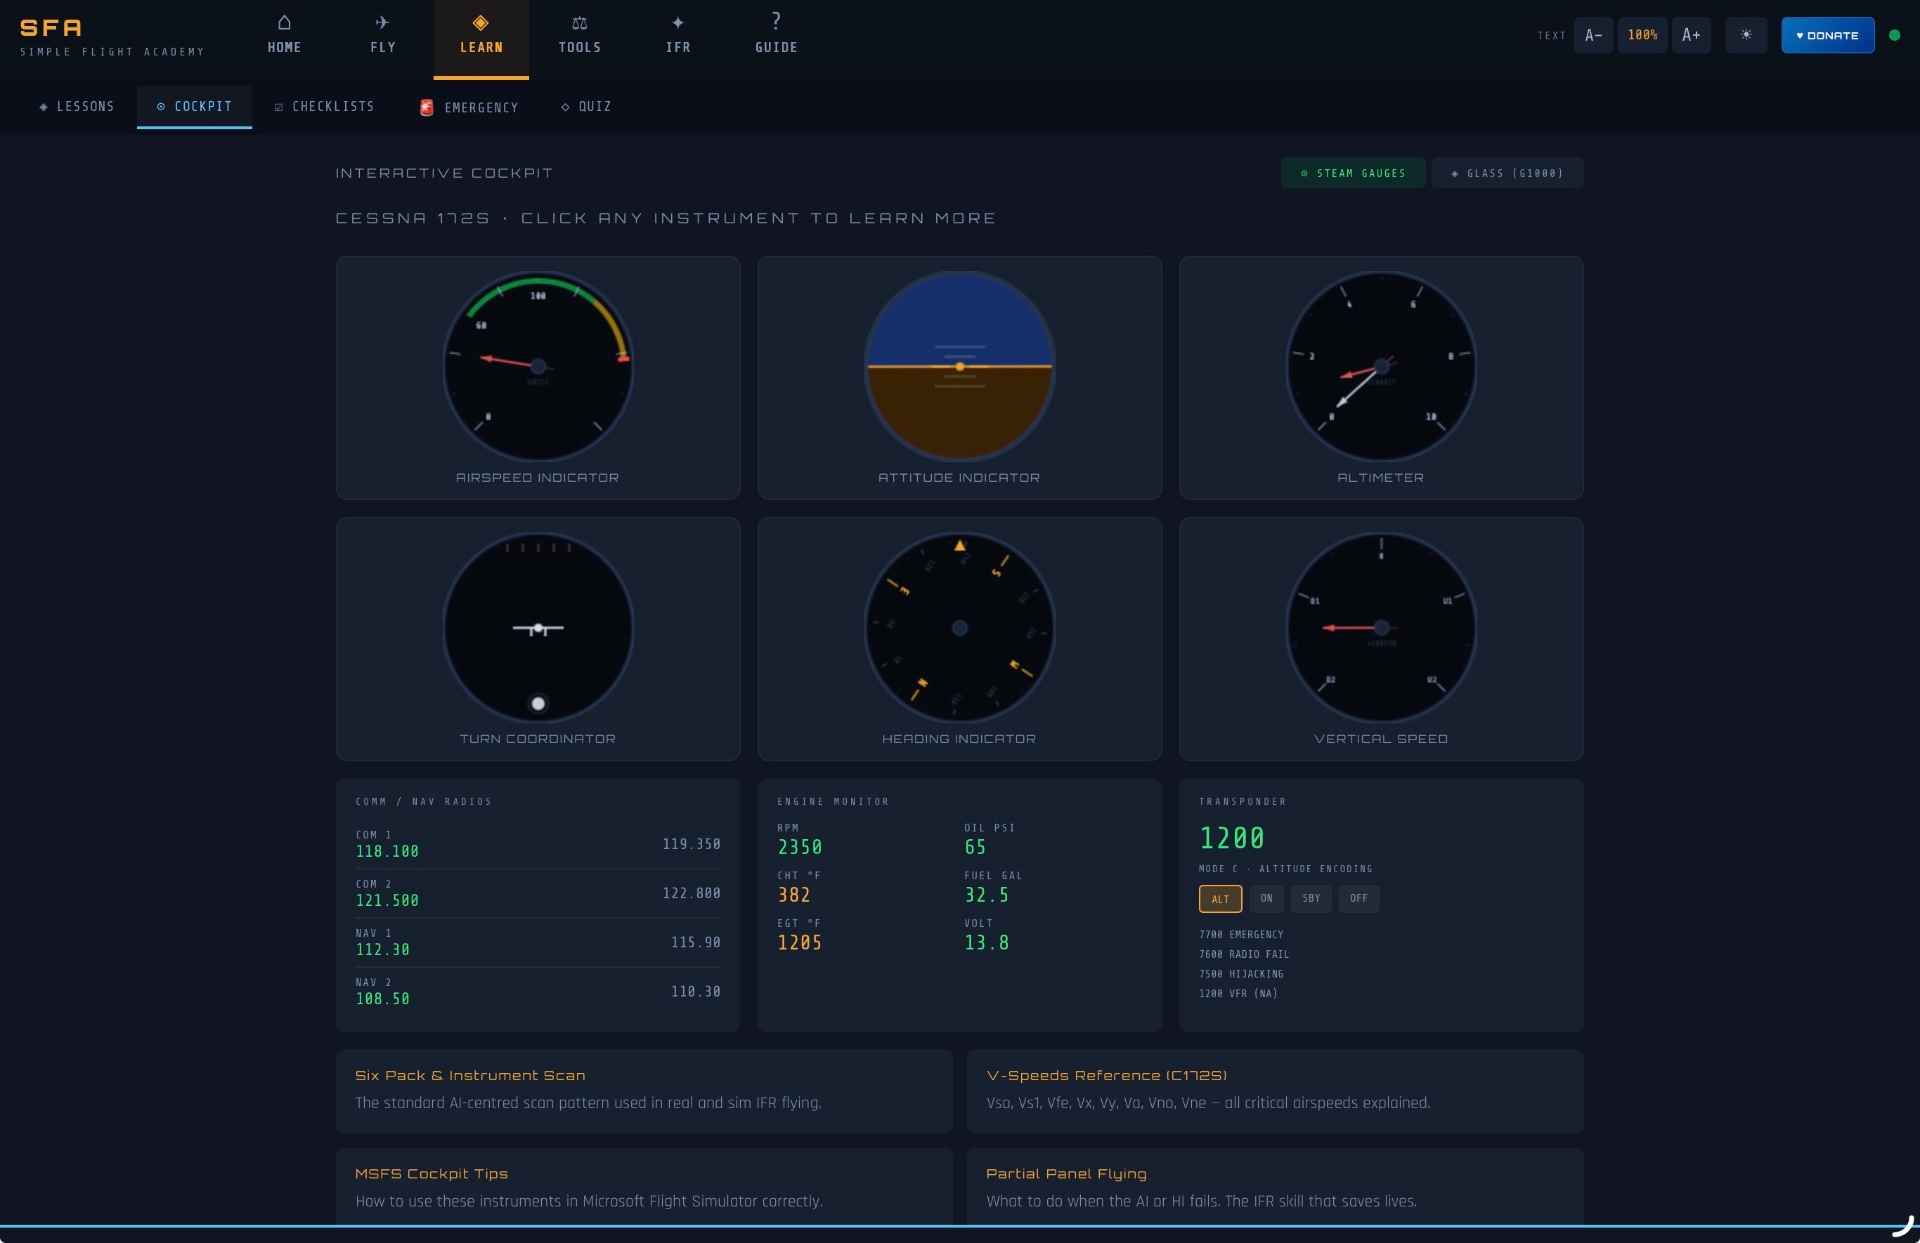The height and width of the screenshot is (1243, 1920).
Task: Open V-Speeds Reference (C172S) card
Action: click(x=1275, y=1090)
